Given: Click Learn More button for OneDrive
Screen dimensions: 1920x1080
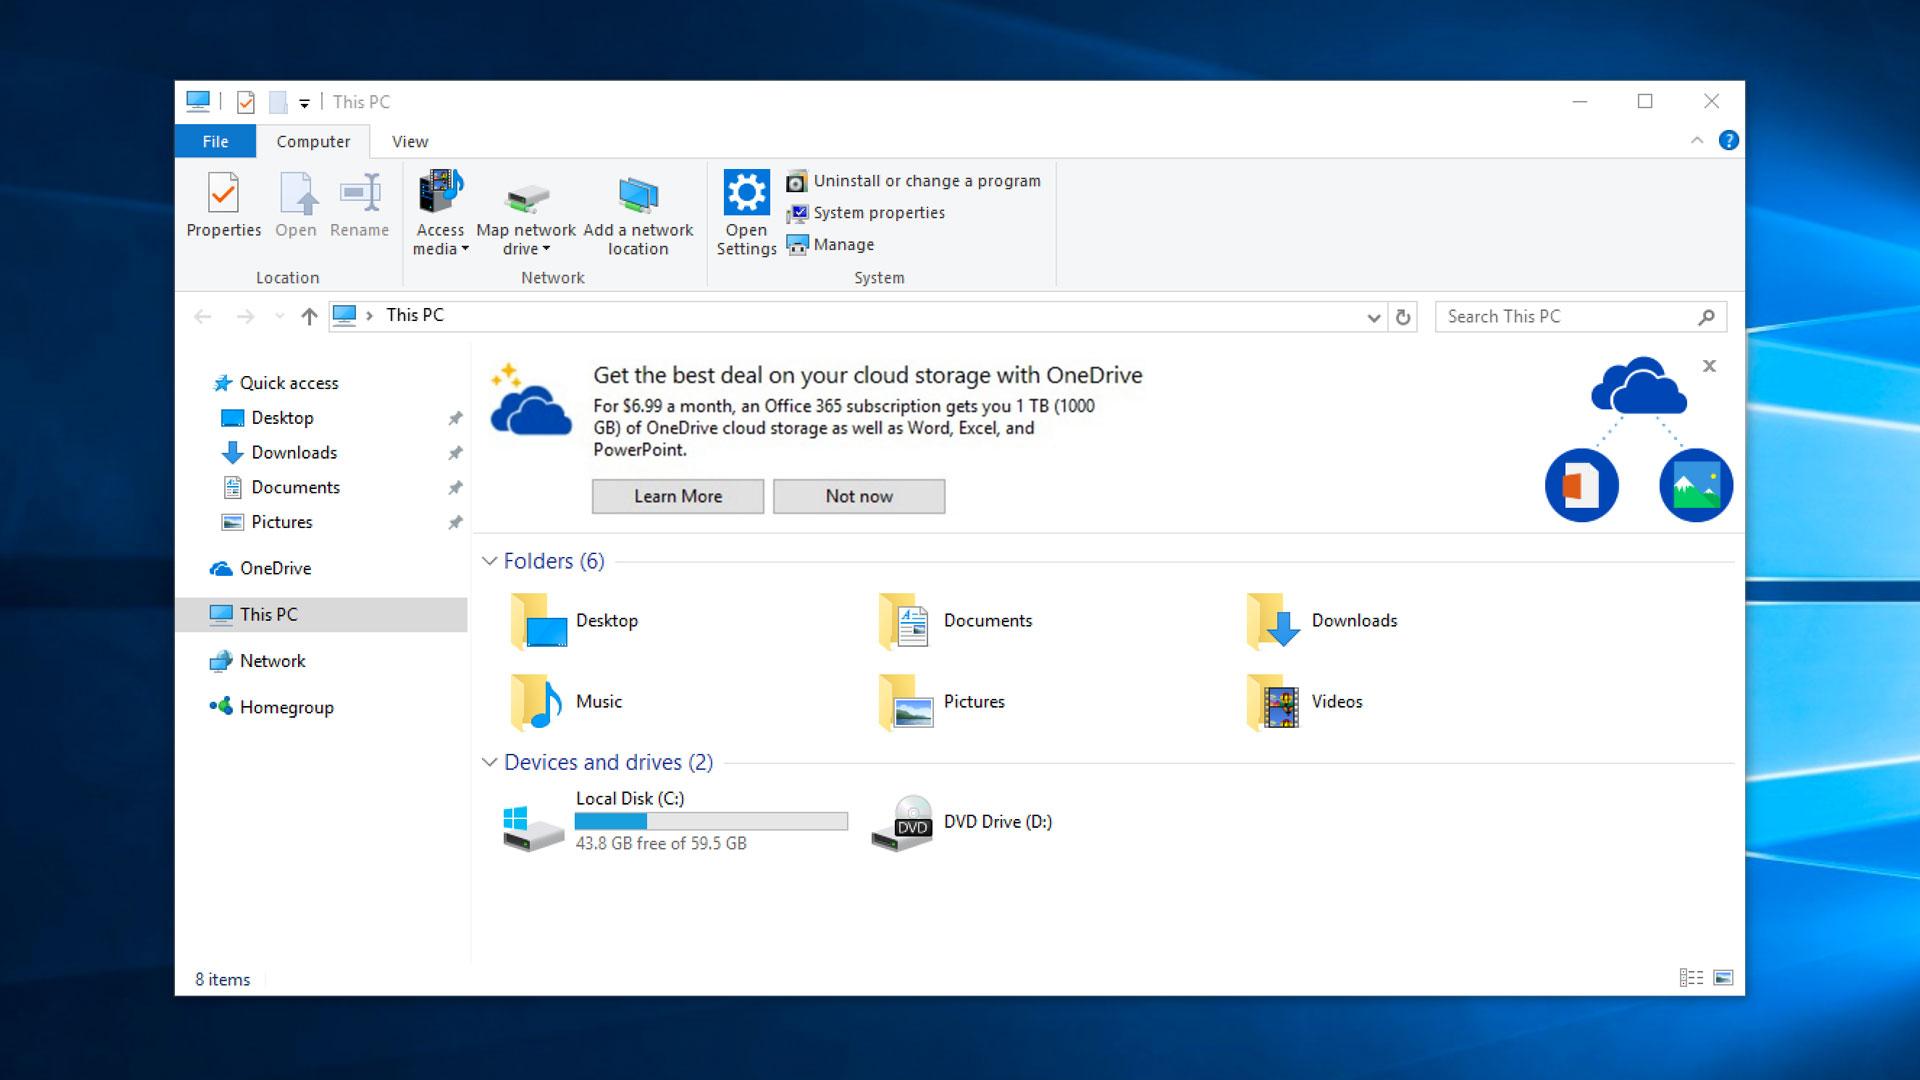Looking at the screenshot, I should (679, 496).
